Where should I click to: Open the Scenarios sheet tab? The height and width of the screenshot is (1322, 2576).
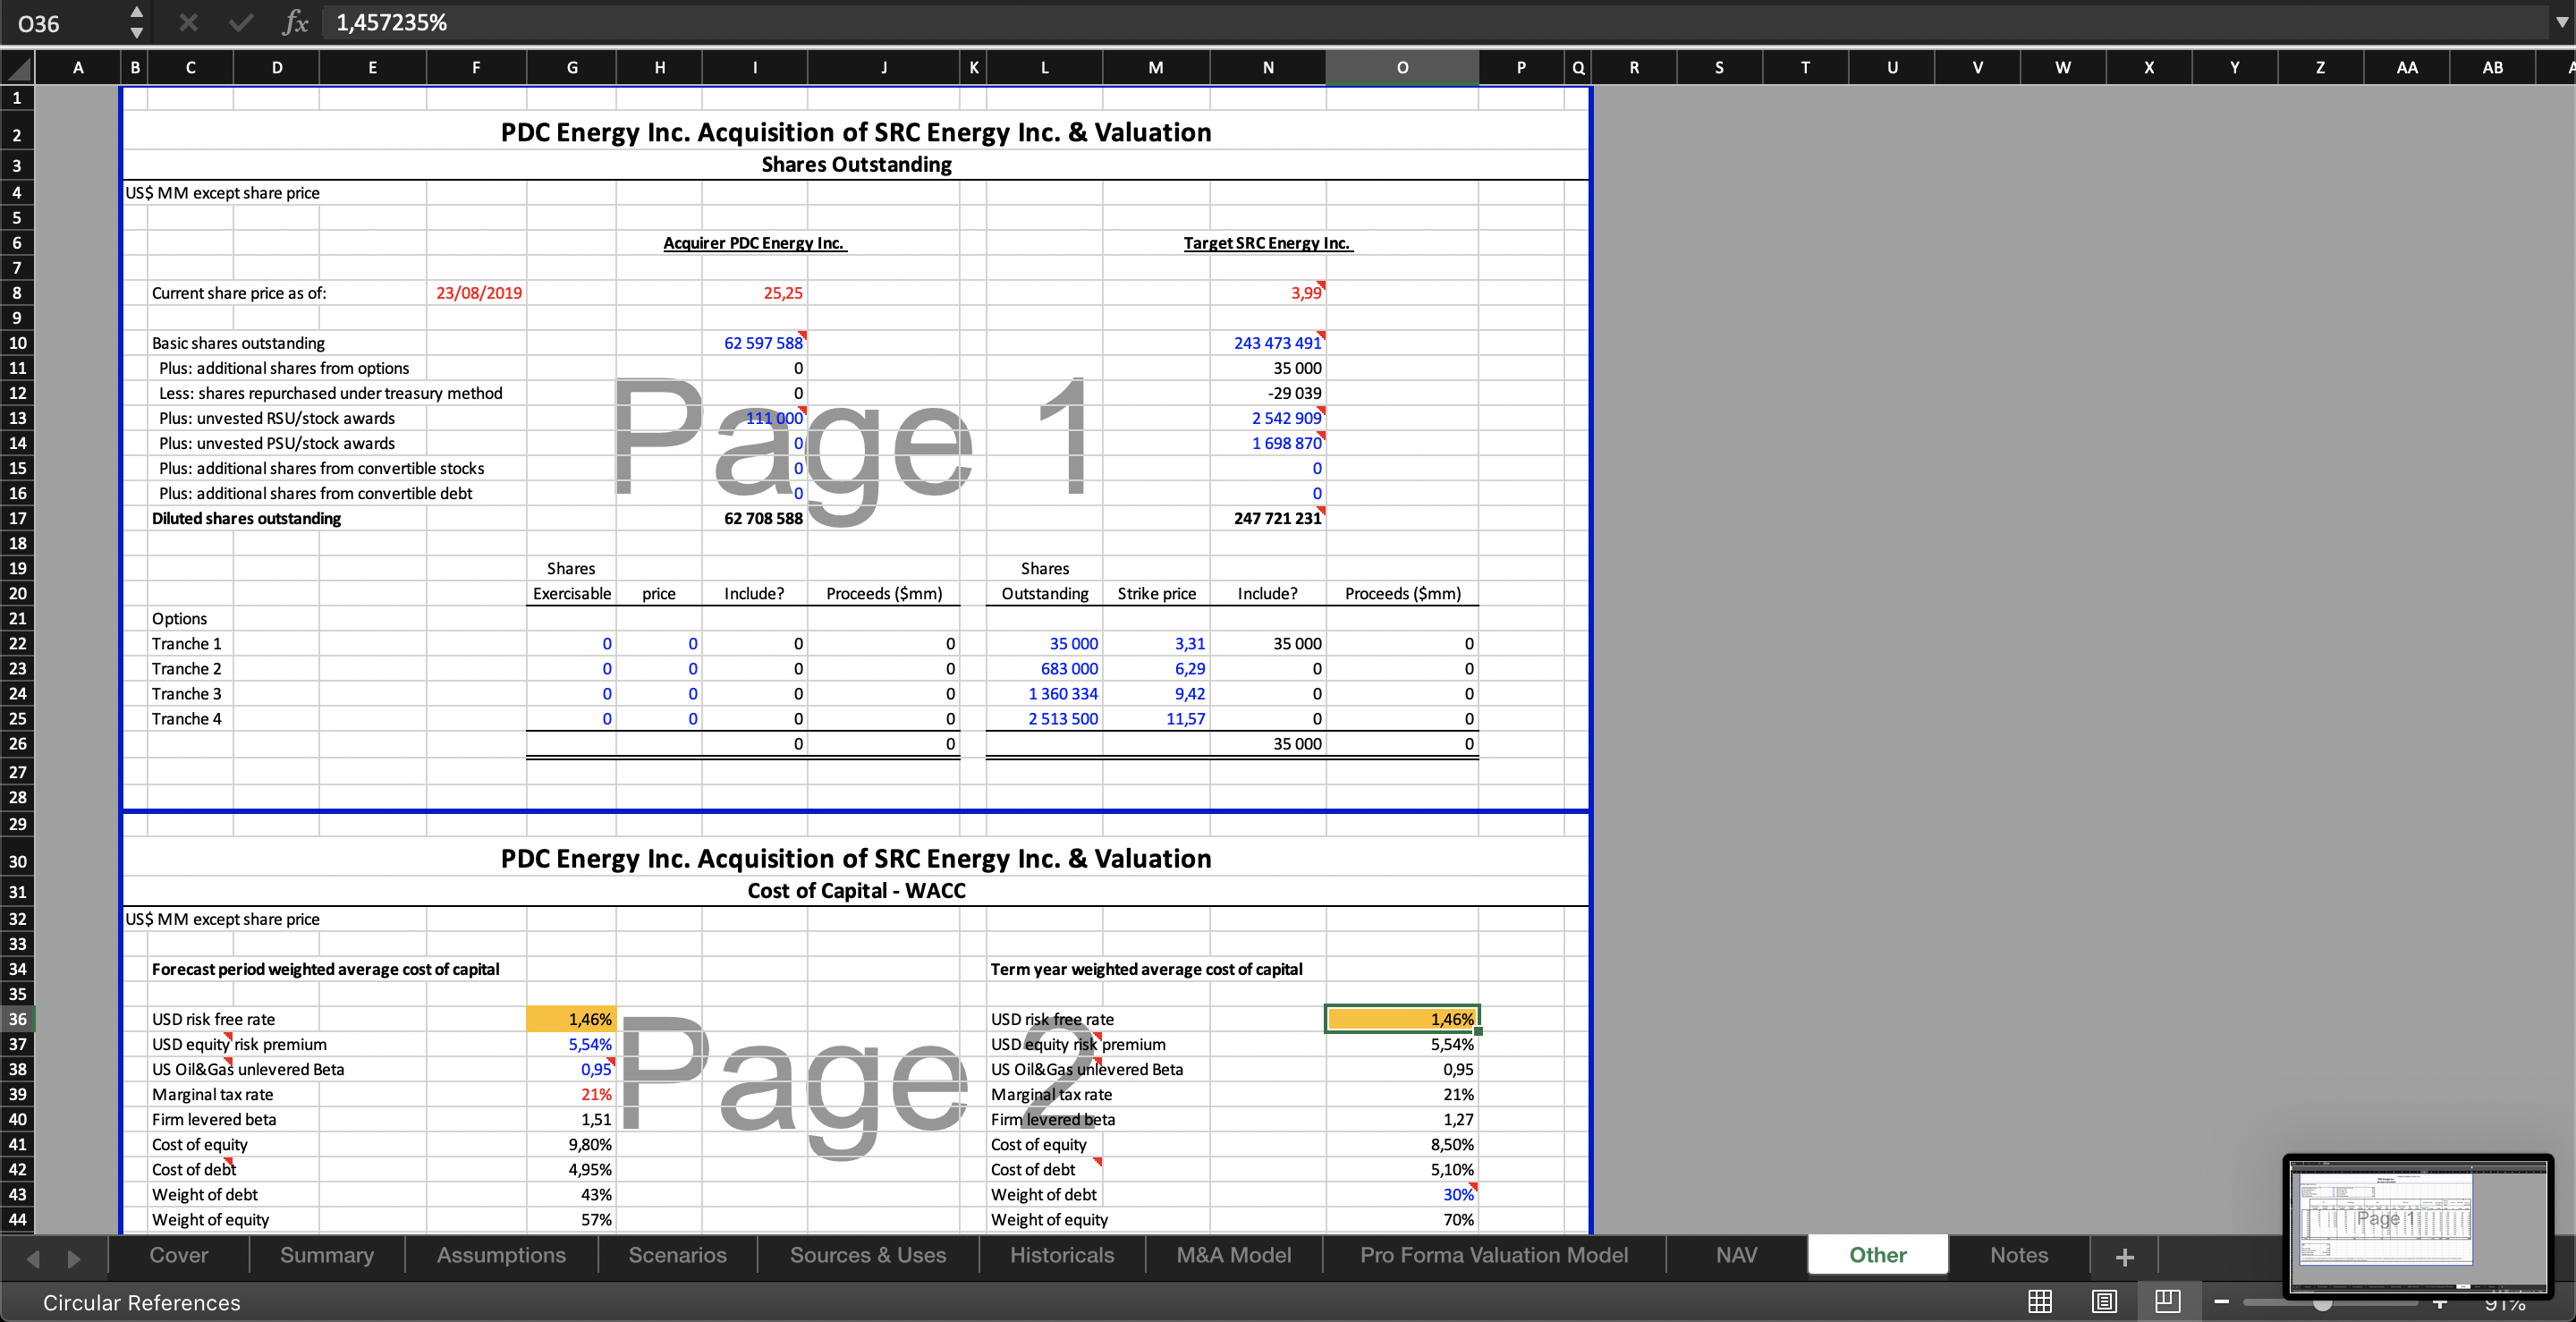677,1255
